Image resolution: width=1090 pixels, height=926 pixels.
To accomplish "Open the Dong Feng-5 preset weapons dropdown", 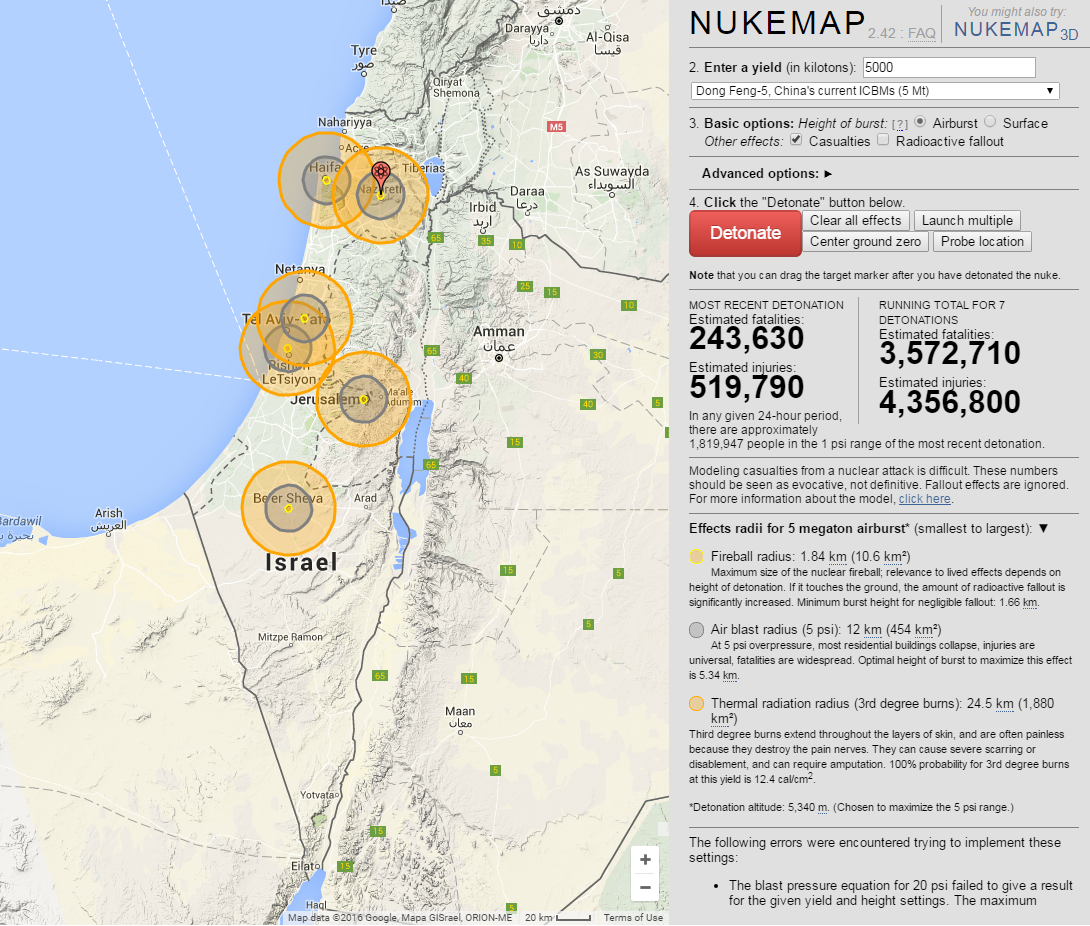I will tap(875, 91).
